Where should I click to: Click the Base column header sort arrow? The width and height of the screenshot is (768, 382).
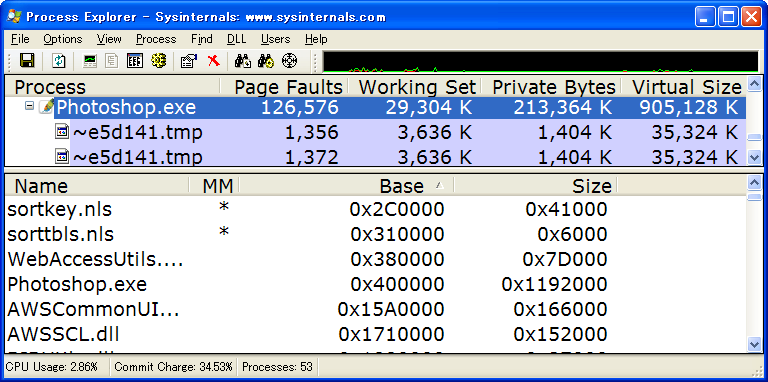tap(440, 186)
